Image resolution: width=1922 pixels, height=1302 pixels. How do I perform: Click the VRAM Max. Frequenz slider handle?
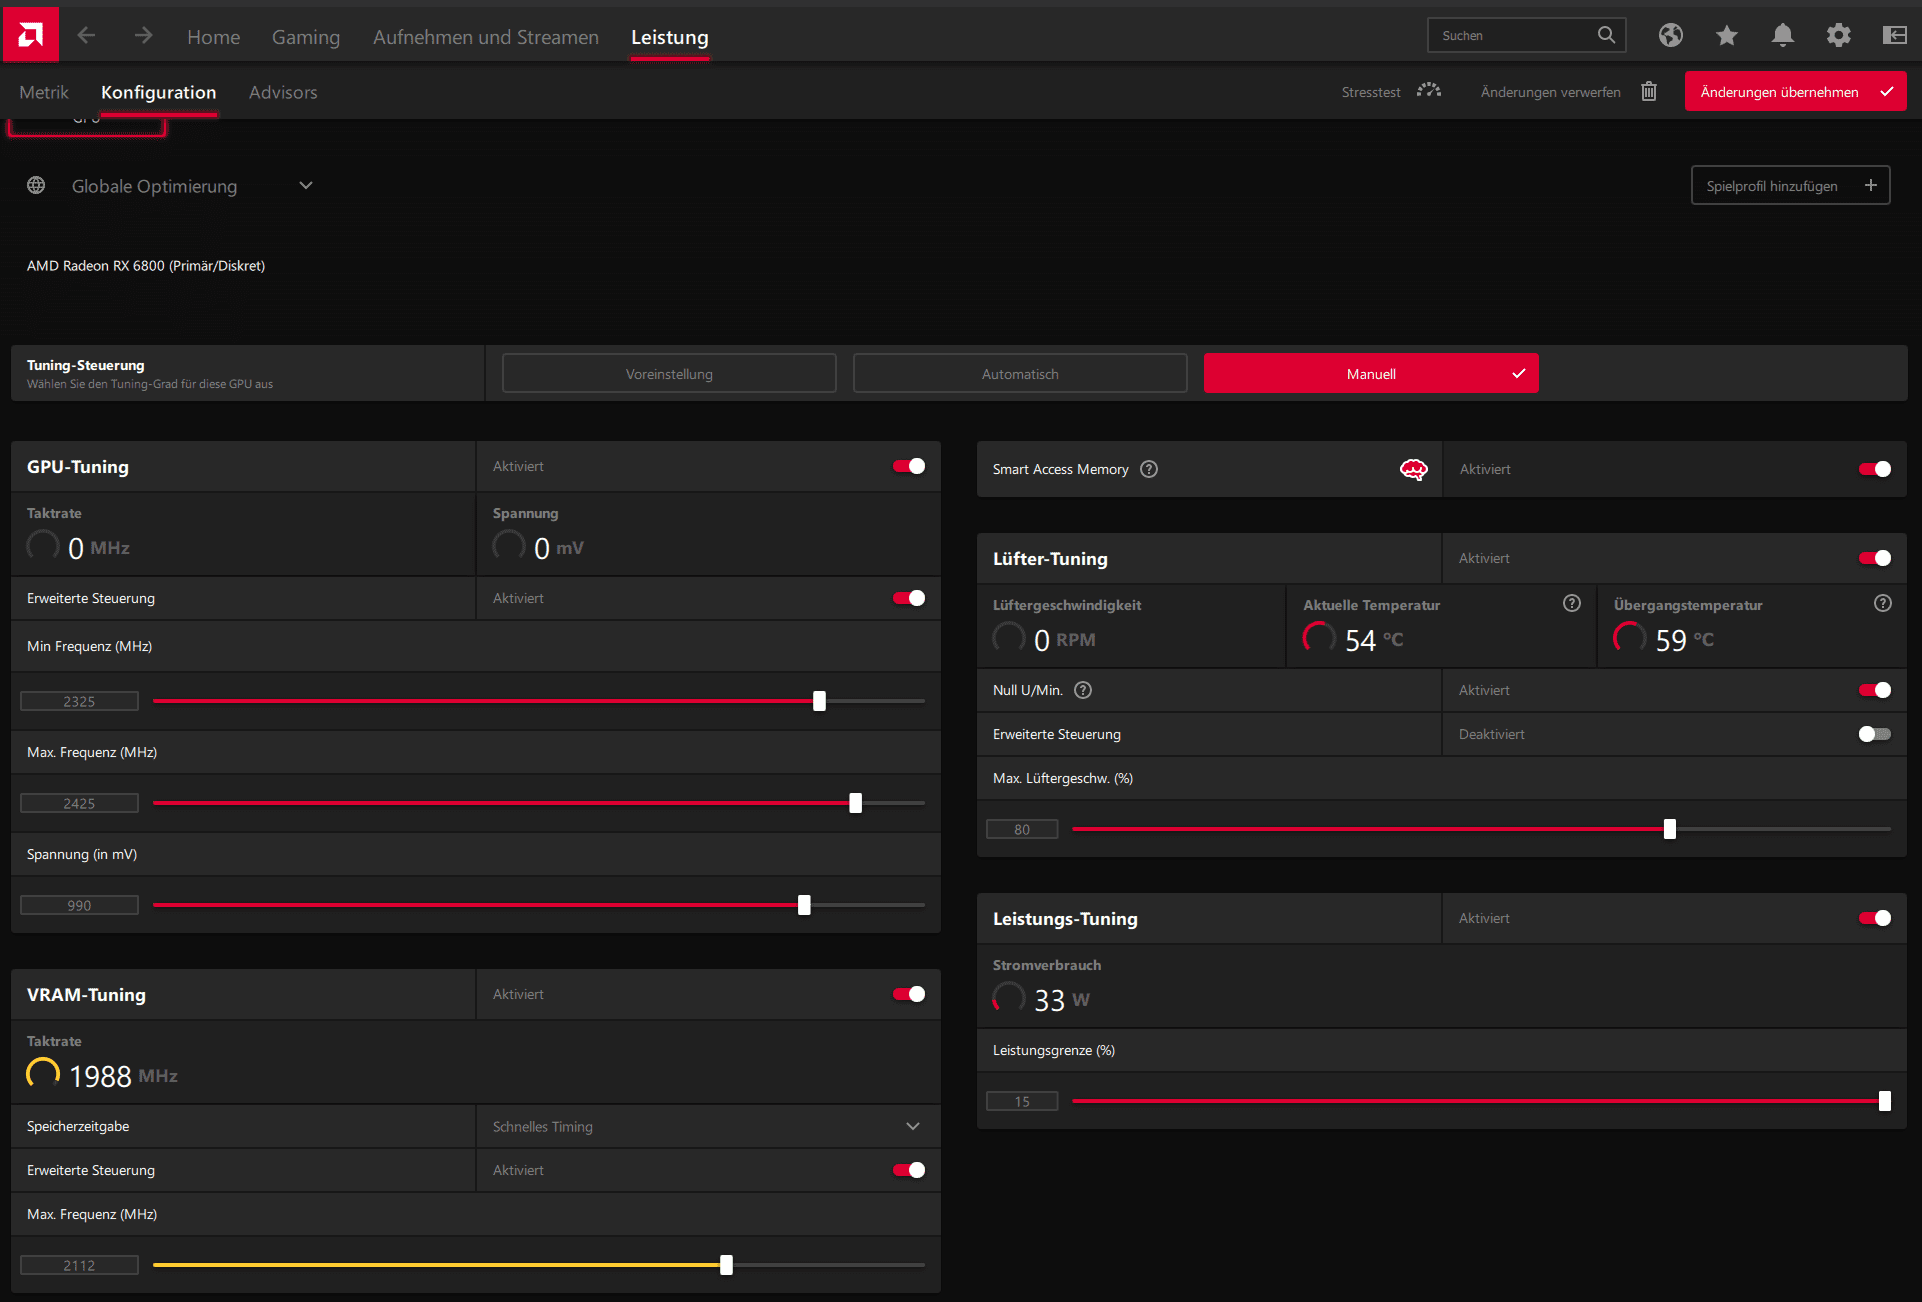(726, 1265)
